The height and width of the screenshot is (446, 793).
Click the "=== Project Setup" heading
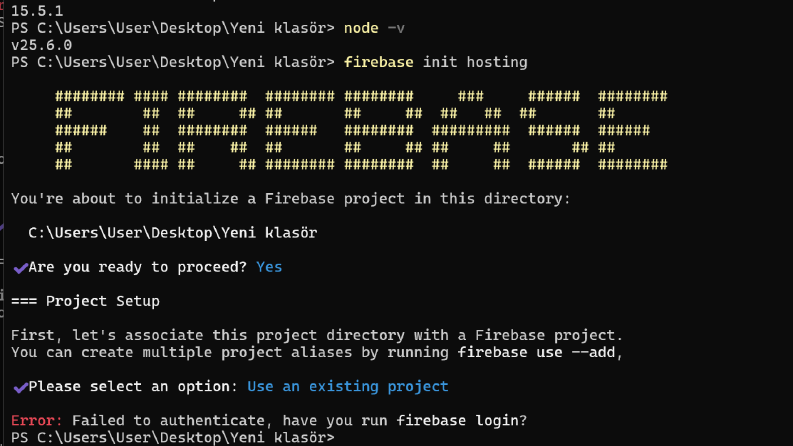tap(85, 301)
